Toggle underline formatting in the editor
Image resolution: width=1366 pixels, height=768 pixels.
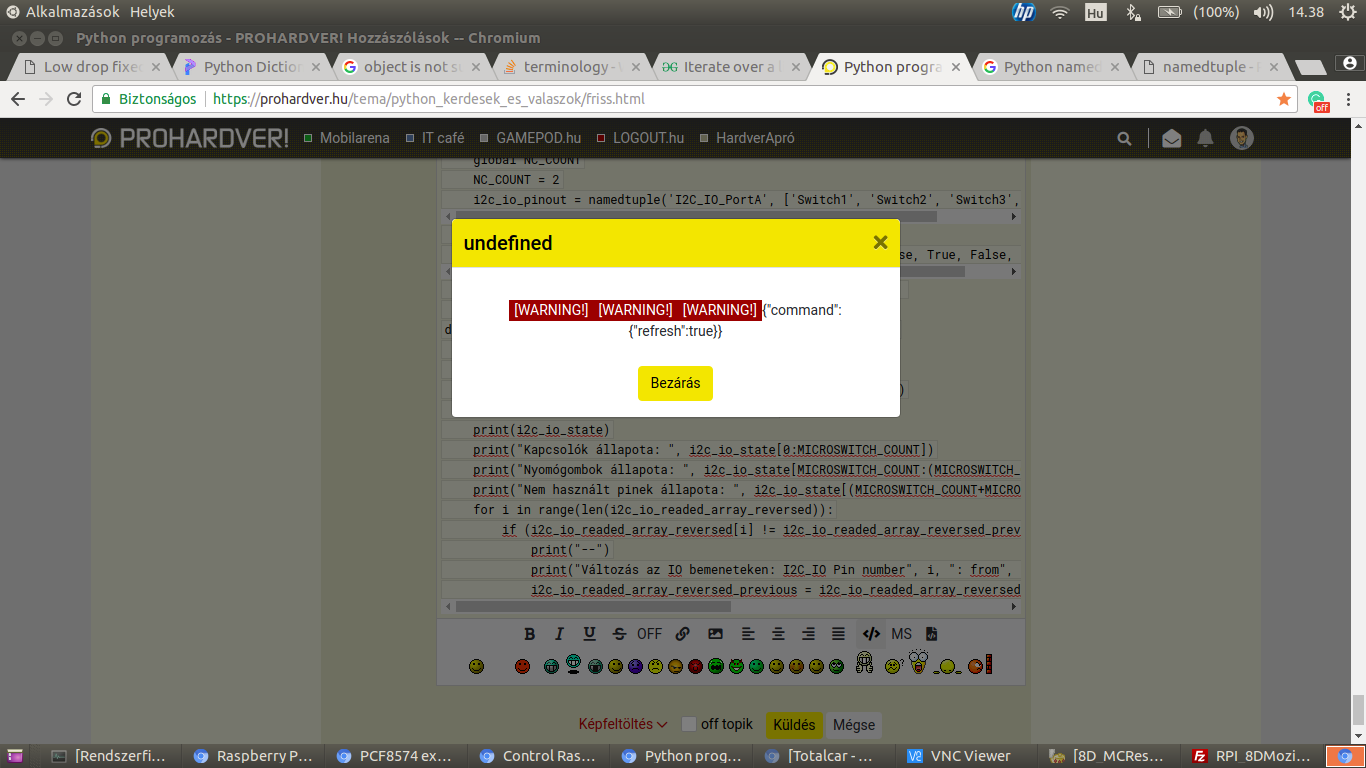pyautogui.click(x=589, y=634)
